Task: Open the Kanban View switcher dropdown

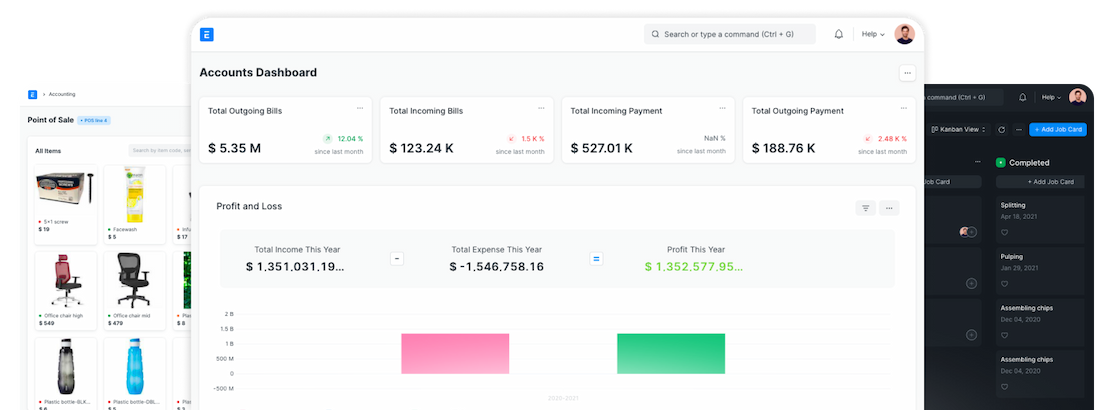Action: pos(960,129)
